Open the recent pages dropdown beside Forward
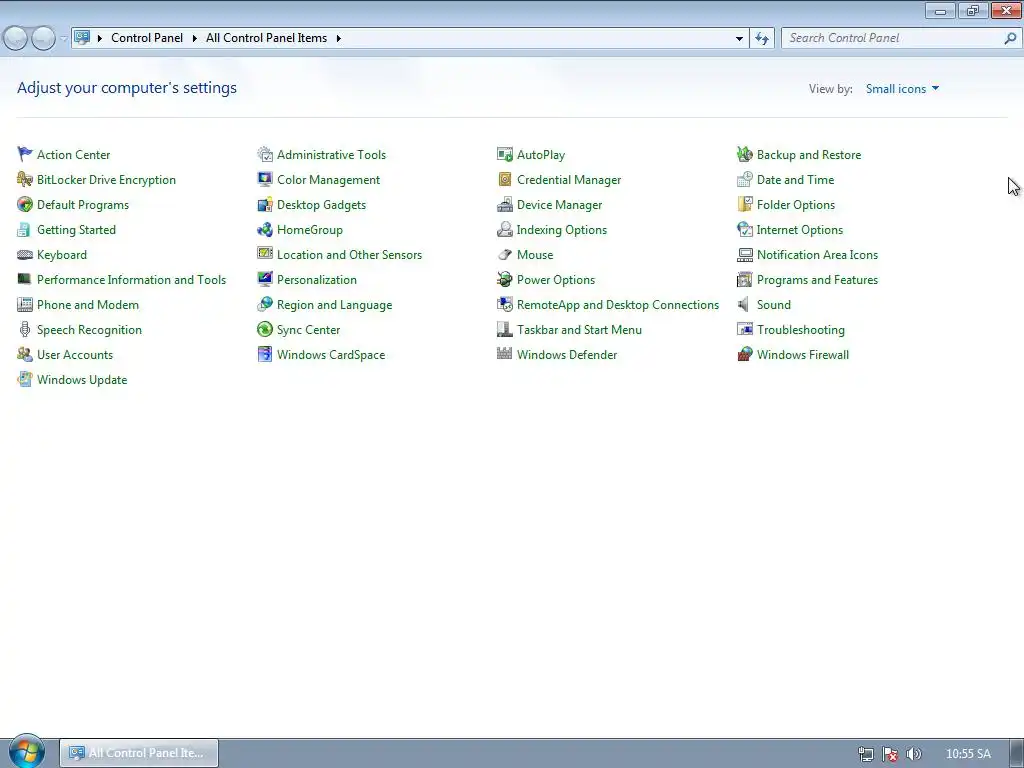 [x=63, y=39]
